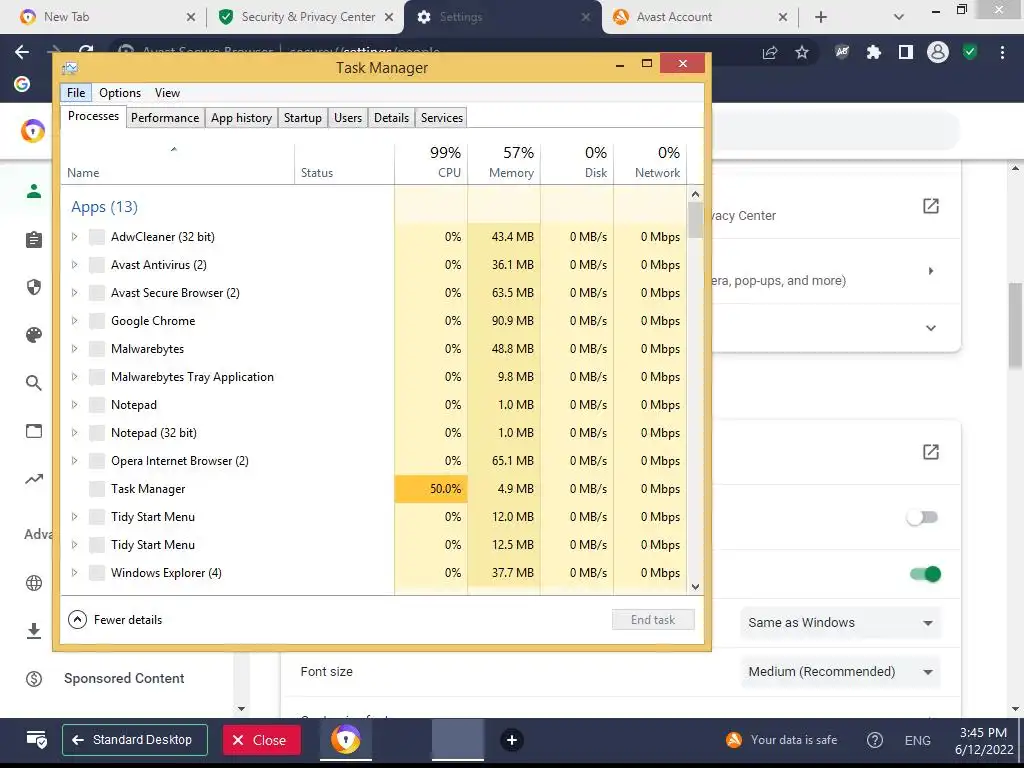Open the On startup trend icon
Viewport: 1024px width, 768px height.
point(34,479)
